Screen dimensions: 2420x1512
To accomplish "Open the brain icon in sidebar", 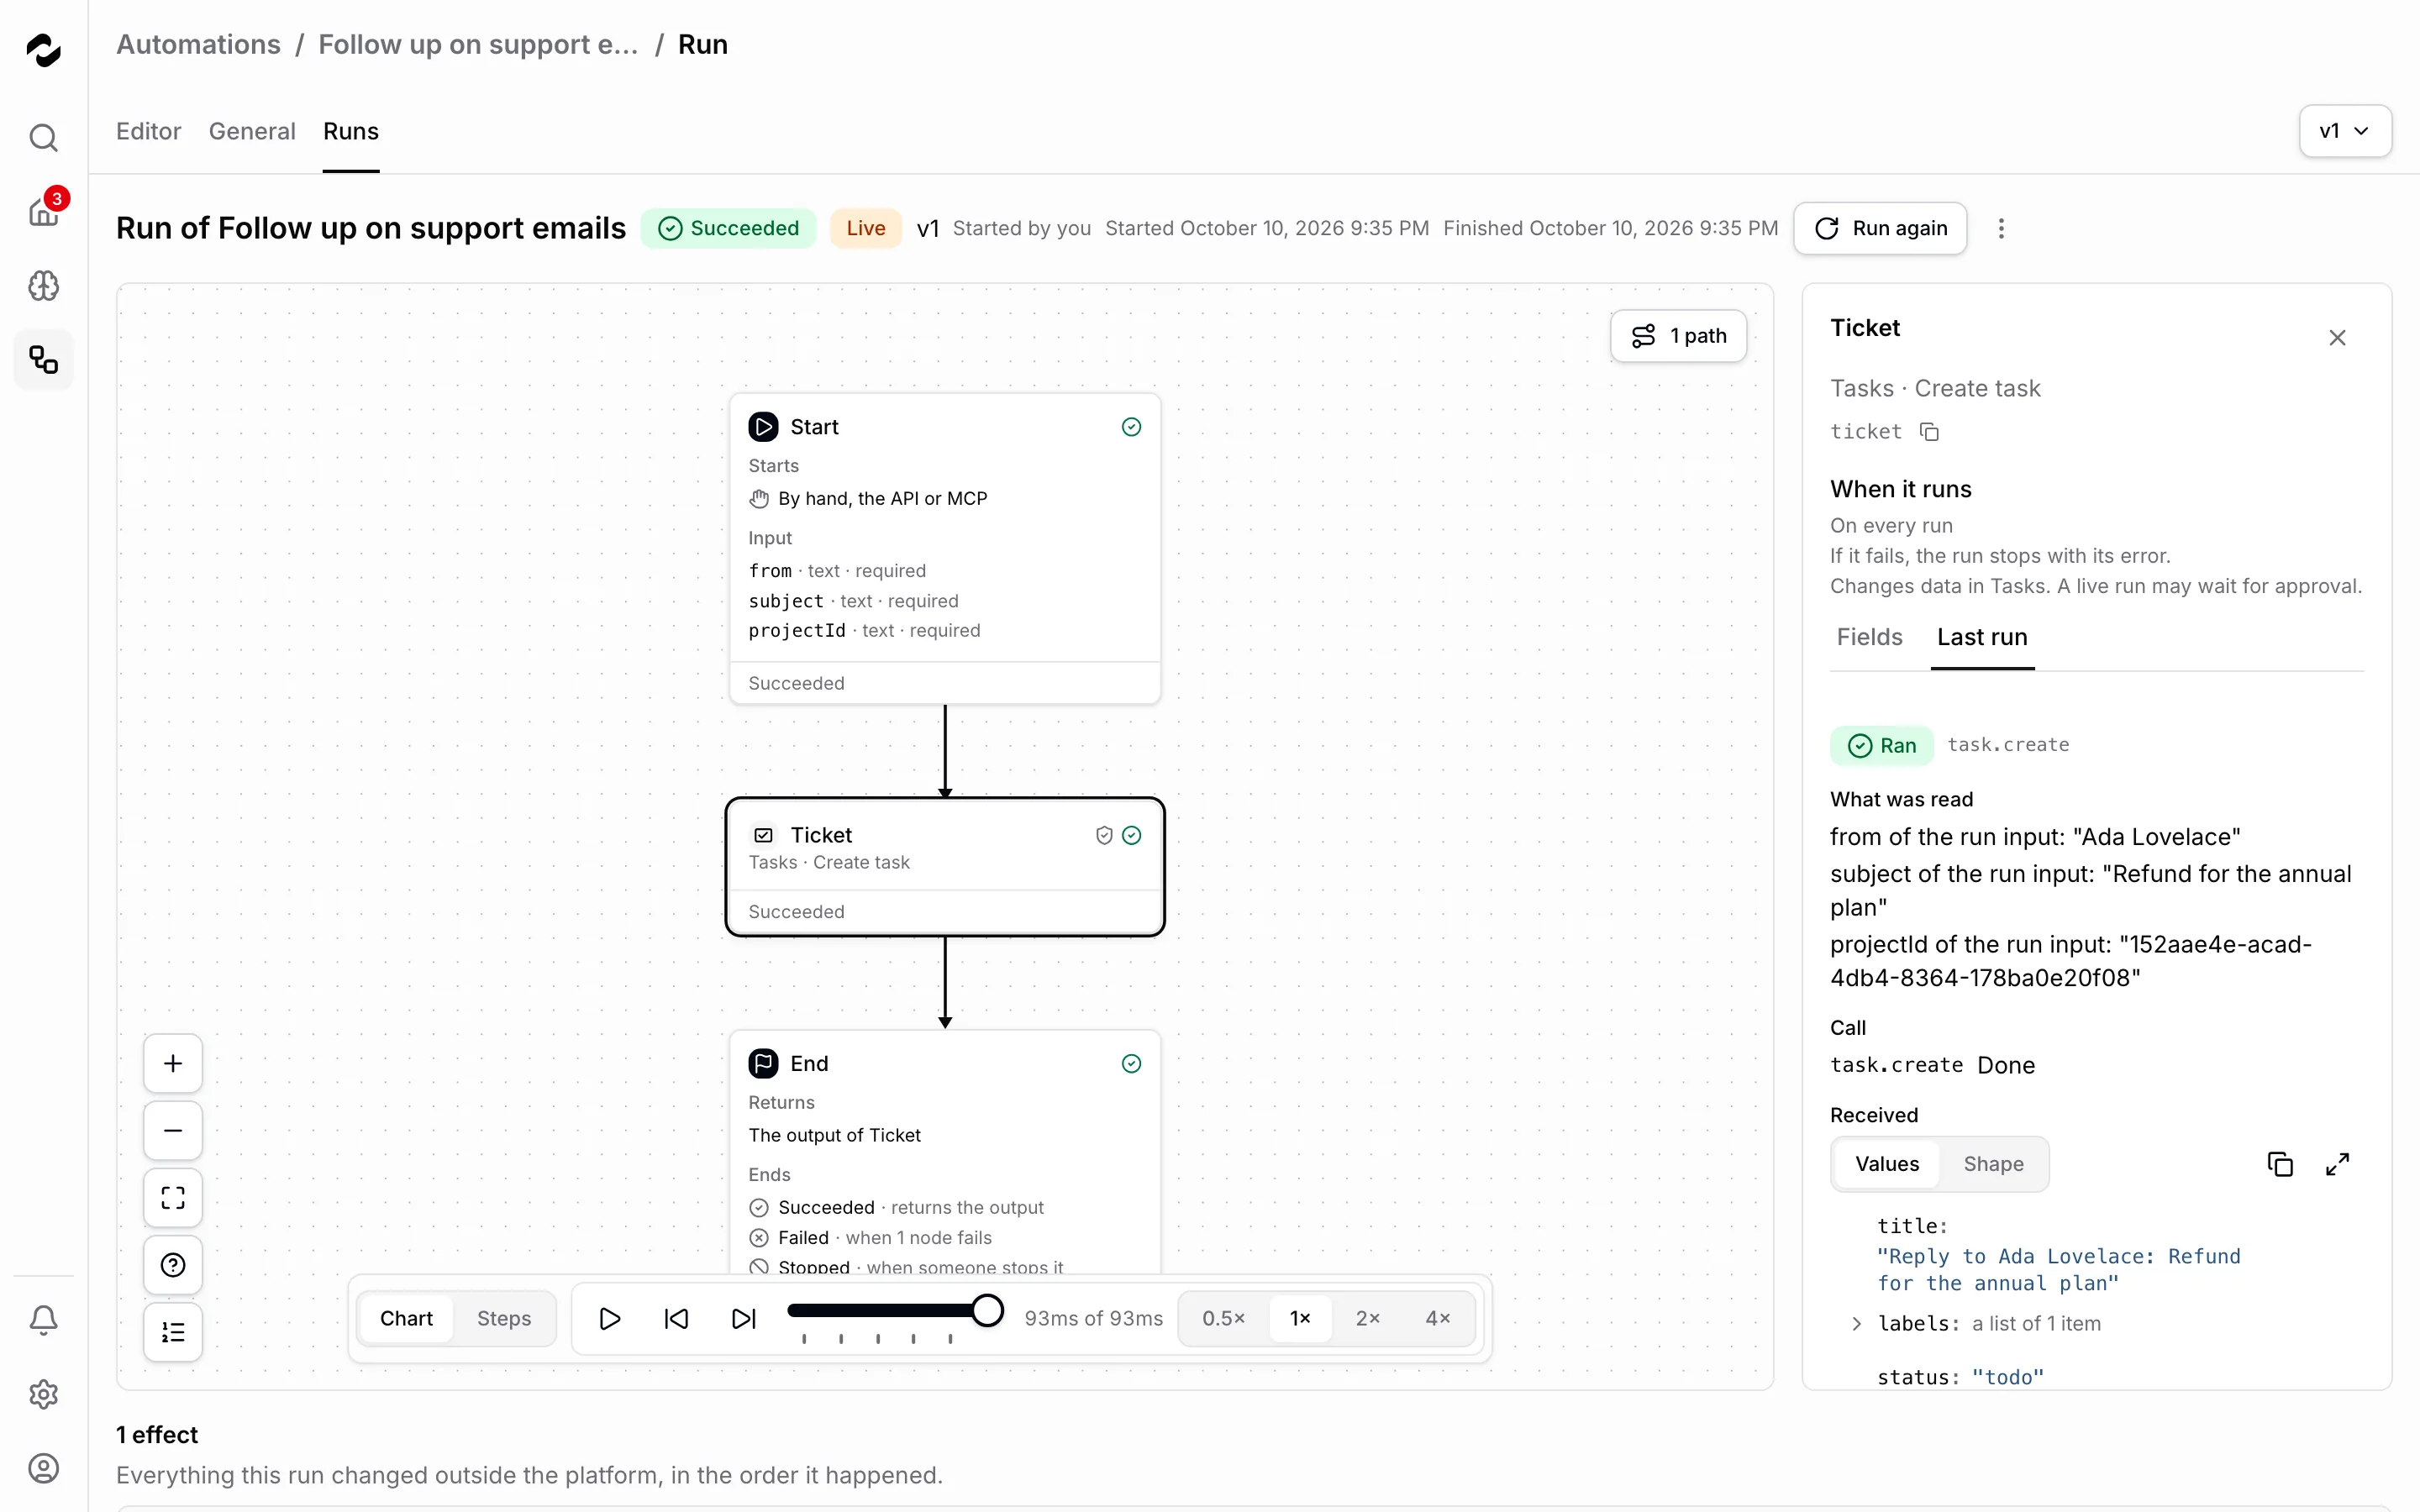I will pyautogui.click(x=43, y=286).
